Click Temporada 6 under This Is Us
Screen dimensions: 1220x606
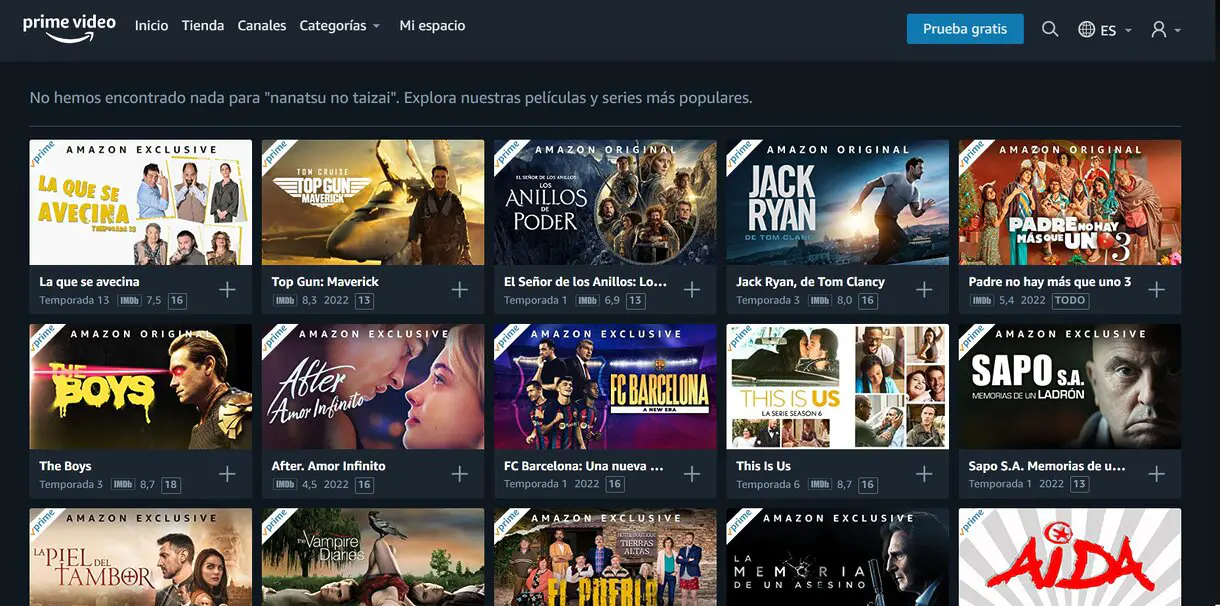pos(768,484)
